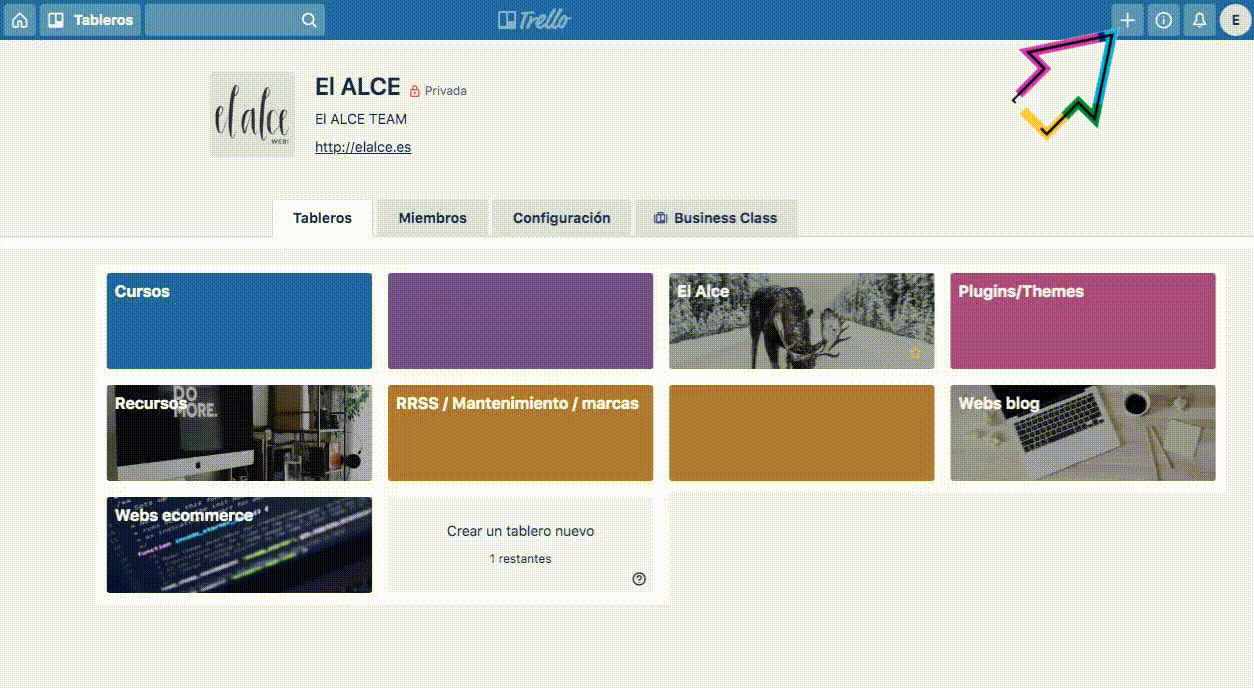Image resolution: width=1254 pixels, height=688 pixels.
Task: Open the Webs ecommerce board
Action: [x=239, y=545]
